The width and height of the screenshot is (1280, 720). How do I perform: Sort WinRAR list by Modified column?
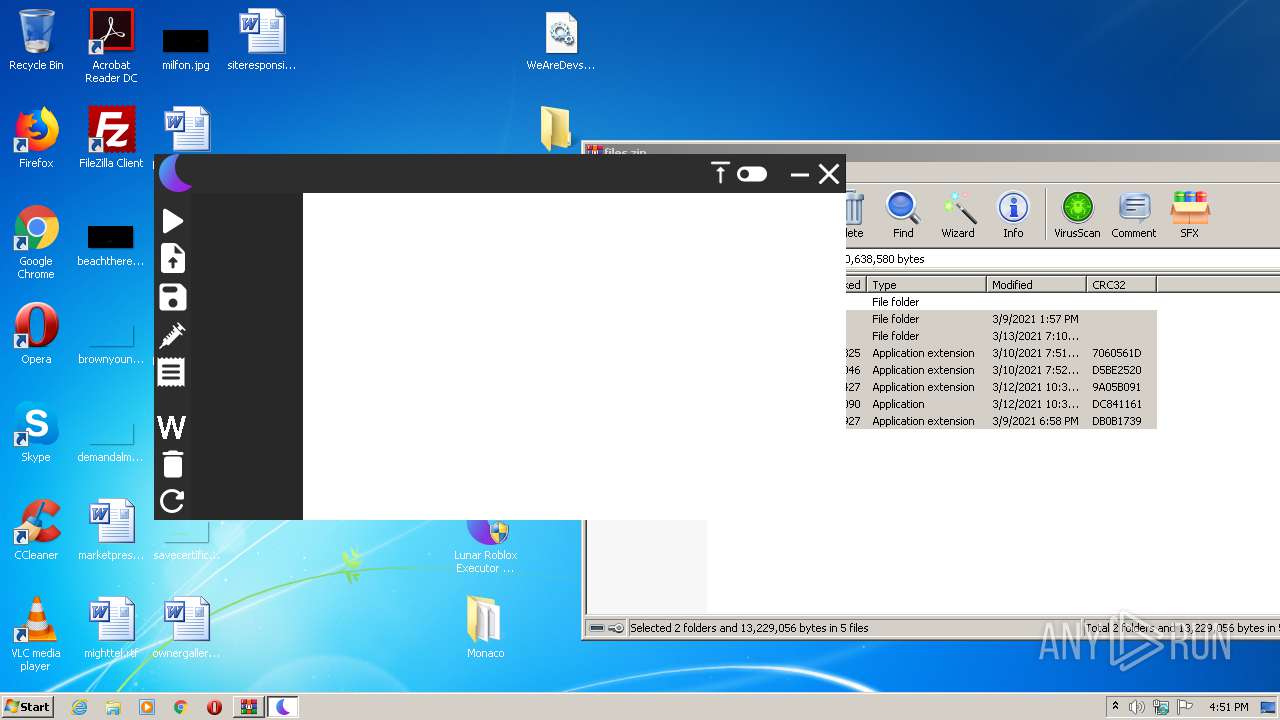coord(1036,285)
